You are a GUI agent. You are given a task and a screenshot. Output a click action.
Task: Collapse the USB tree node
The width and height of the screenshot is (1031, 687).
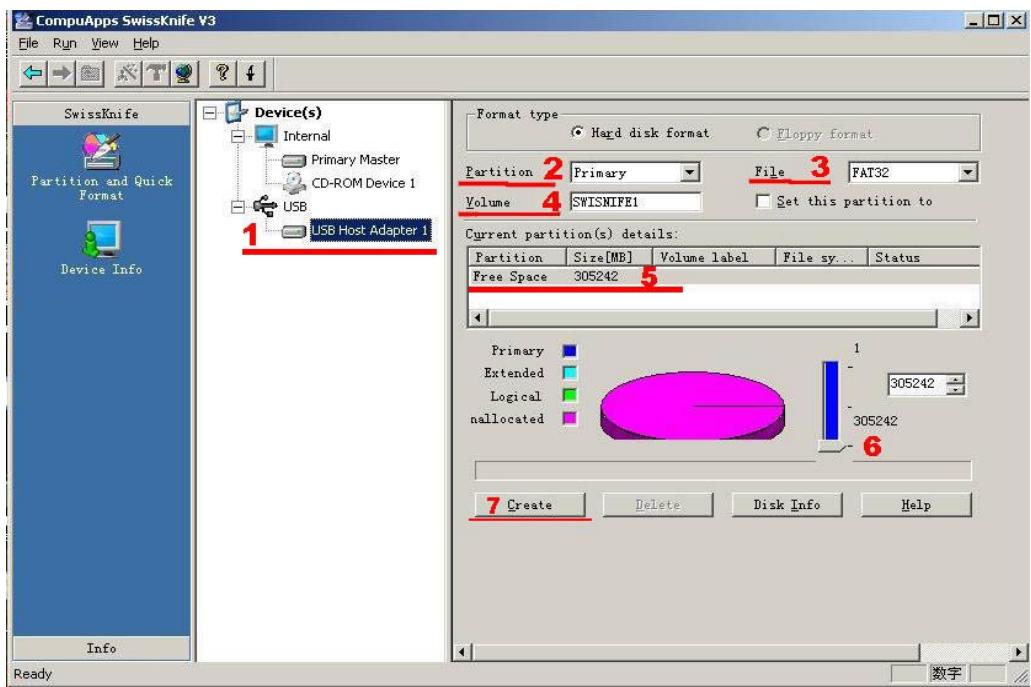point(238,206)
